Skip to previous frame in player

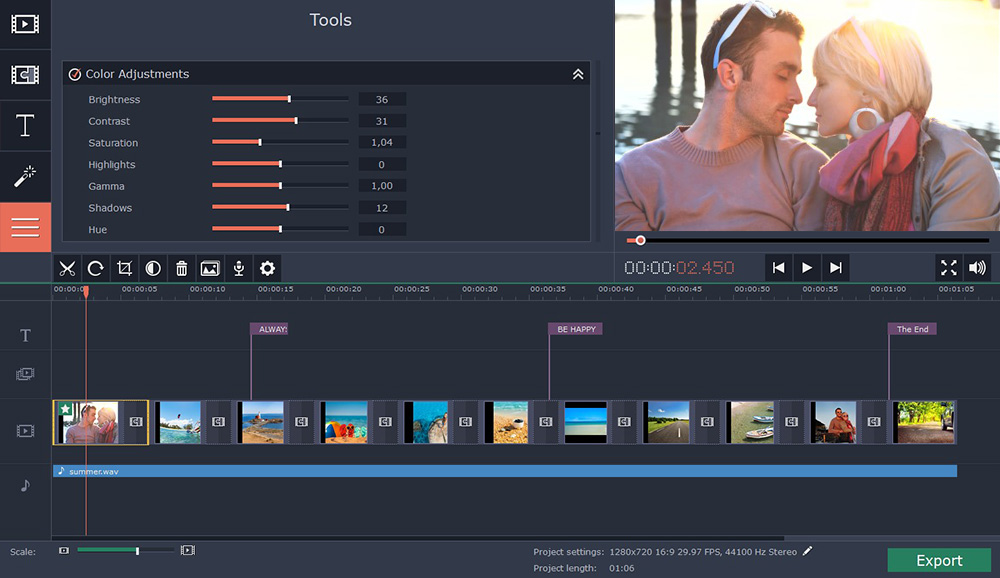(x=779, y=268)
